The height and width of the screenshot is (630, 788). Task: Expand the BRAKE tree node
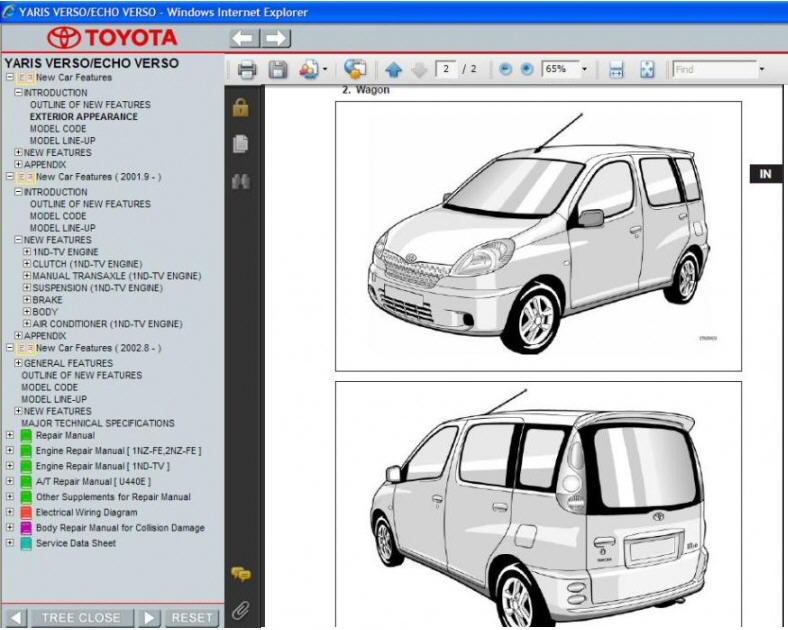(x=27, y=300)
